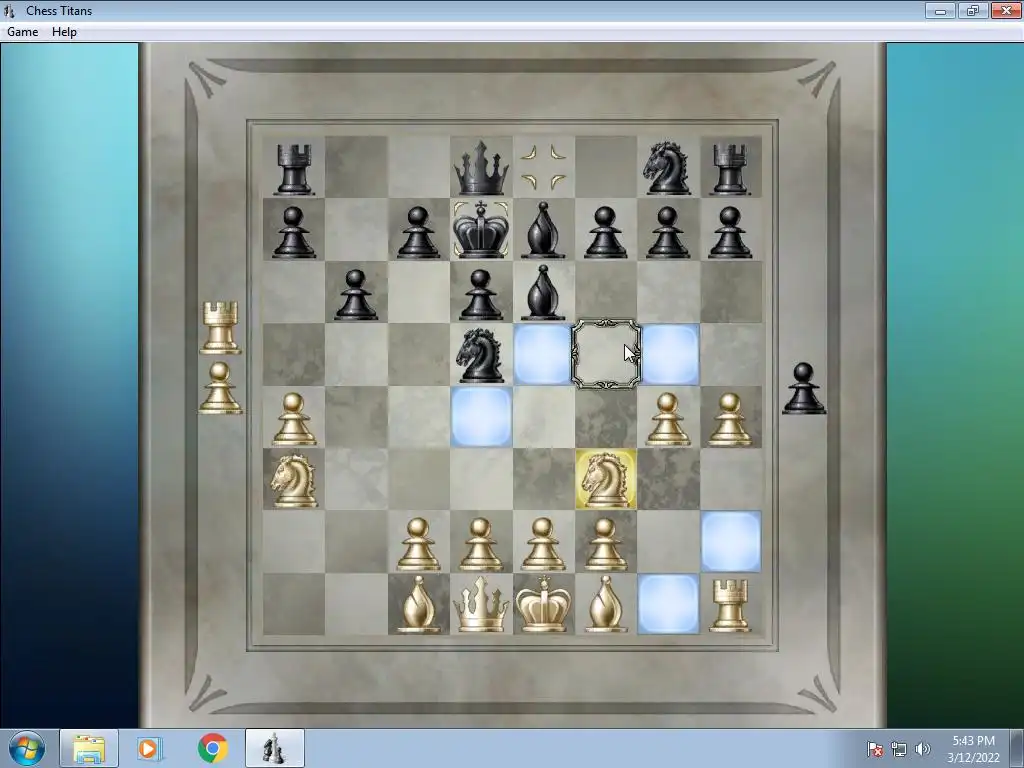Select the black pawn on f7

tap(605, 232)
